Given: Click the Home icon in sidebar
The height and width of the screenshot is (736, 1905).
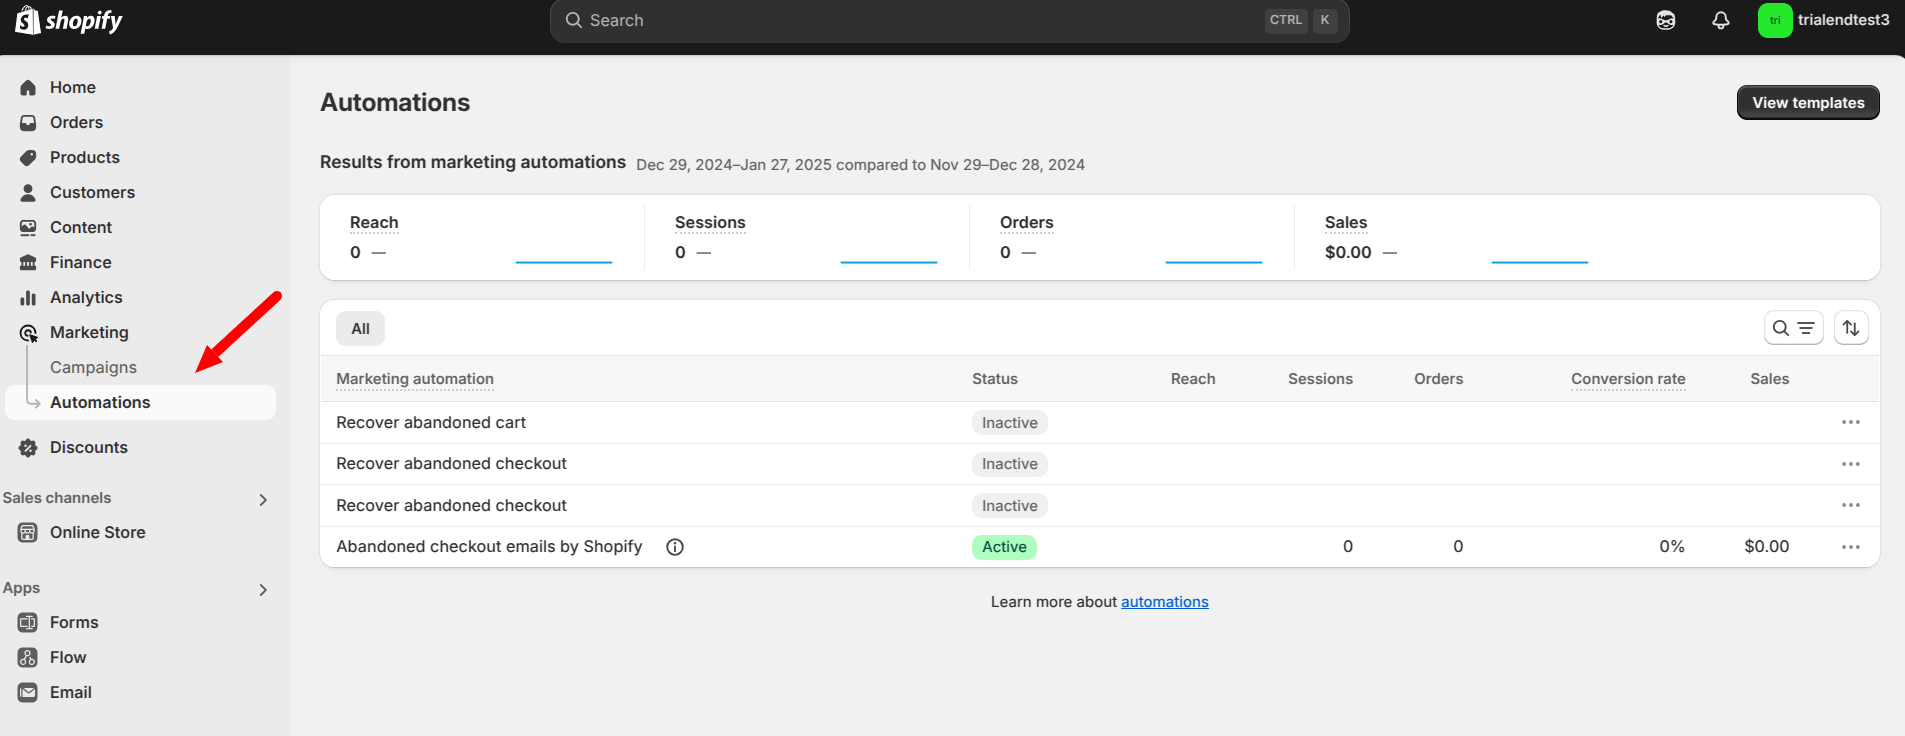Looking at the screenshot, I should [x=28, y=88].
